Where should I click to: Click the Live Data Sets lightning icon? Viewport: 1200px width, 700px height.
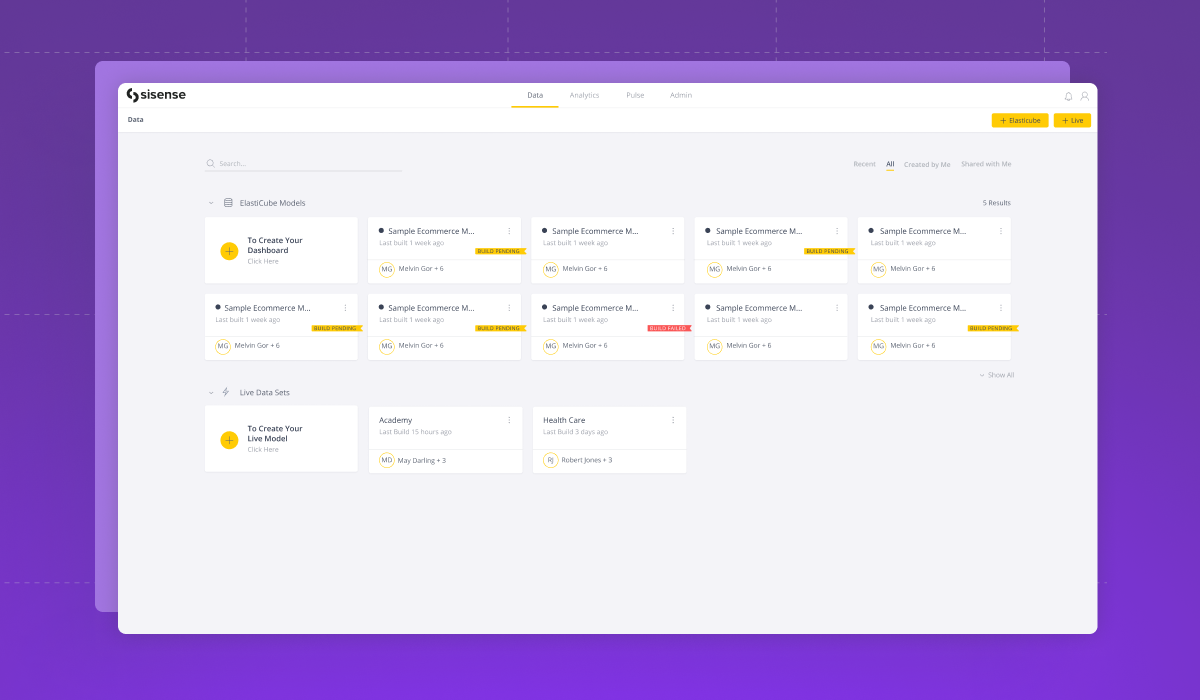(x=228, y=392)
